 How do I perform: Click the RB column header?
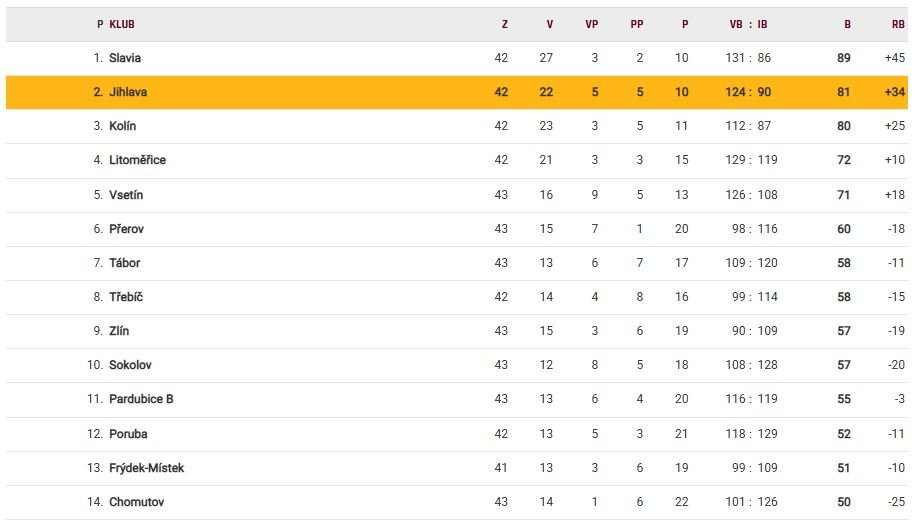pos(897,24)
